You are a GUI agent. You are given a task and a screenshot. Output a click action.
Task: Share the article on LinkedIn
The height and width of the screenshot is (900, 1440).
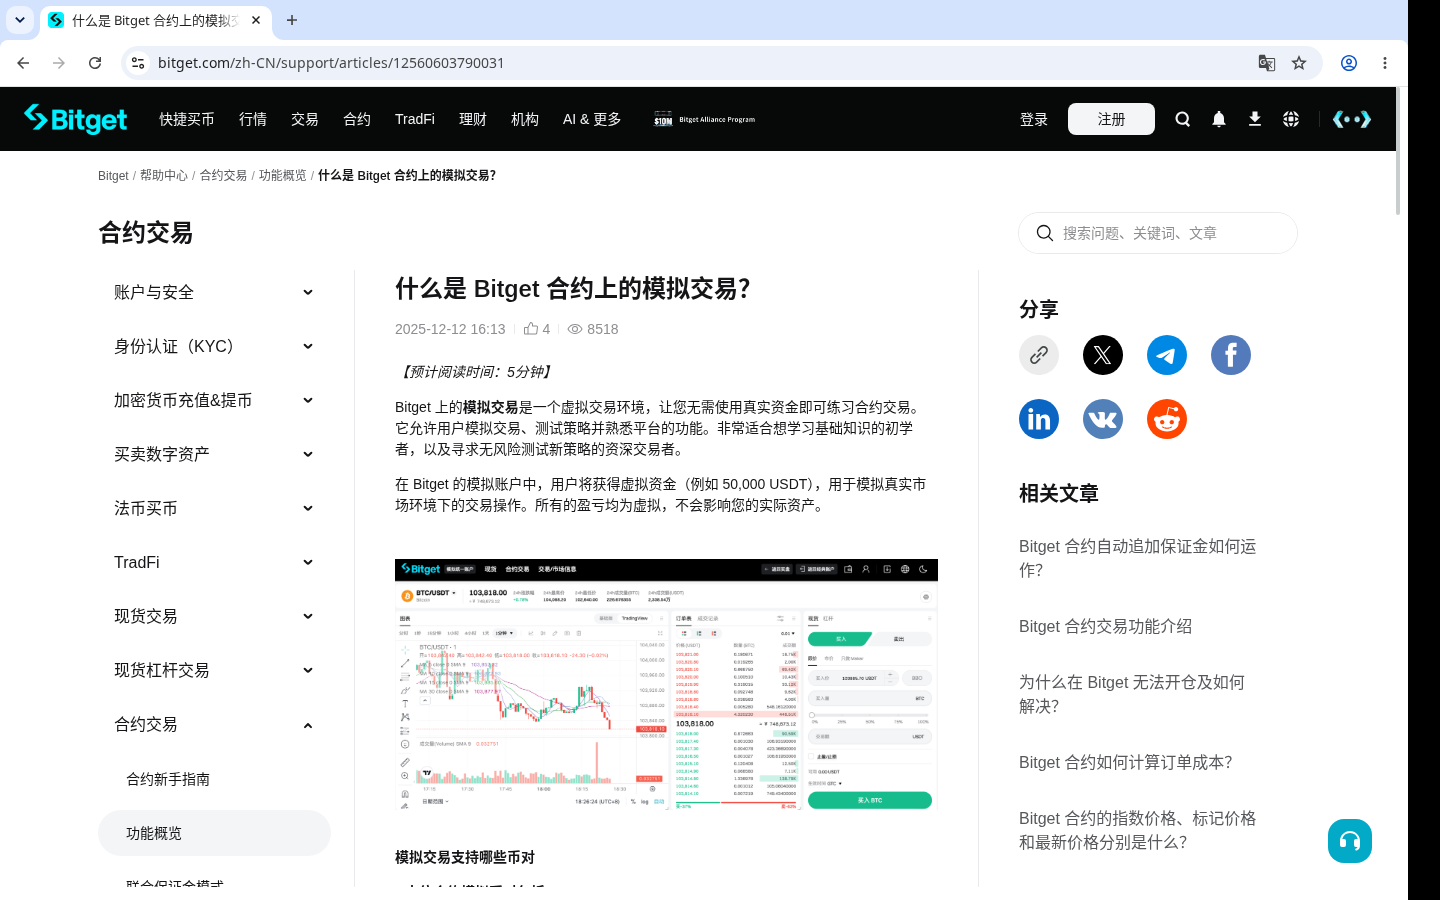pyautogui.click(x=1039, y=419)
